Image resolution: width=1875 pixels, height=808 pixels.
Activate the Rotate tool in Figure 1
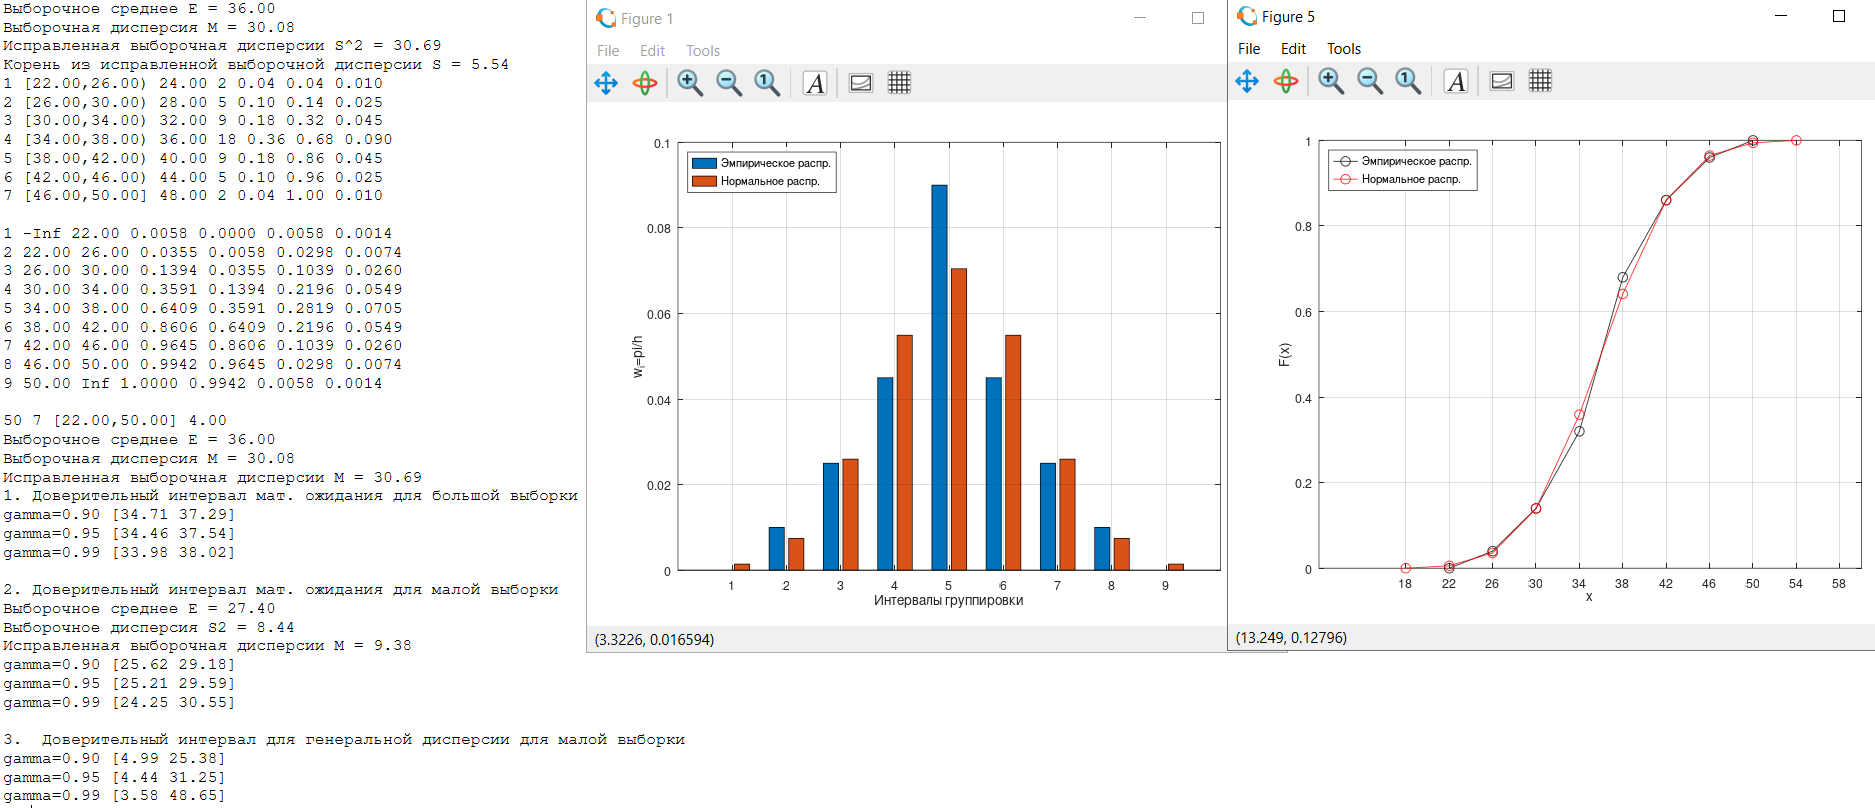(645, 83)
